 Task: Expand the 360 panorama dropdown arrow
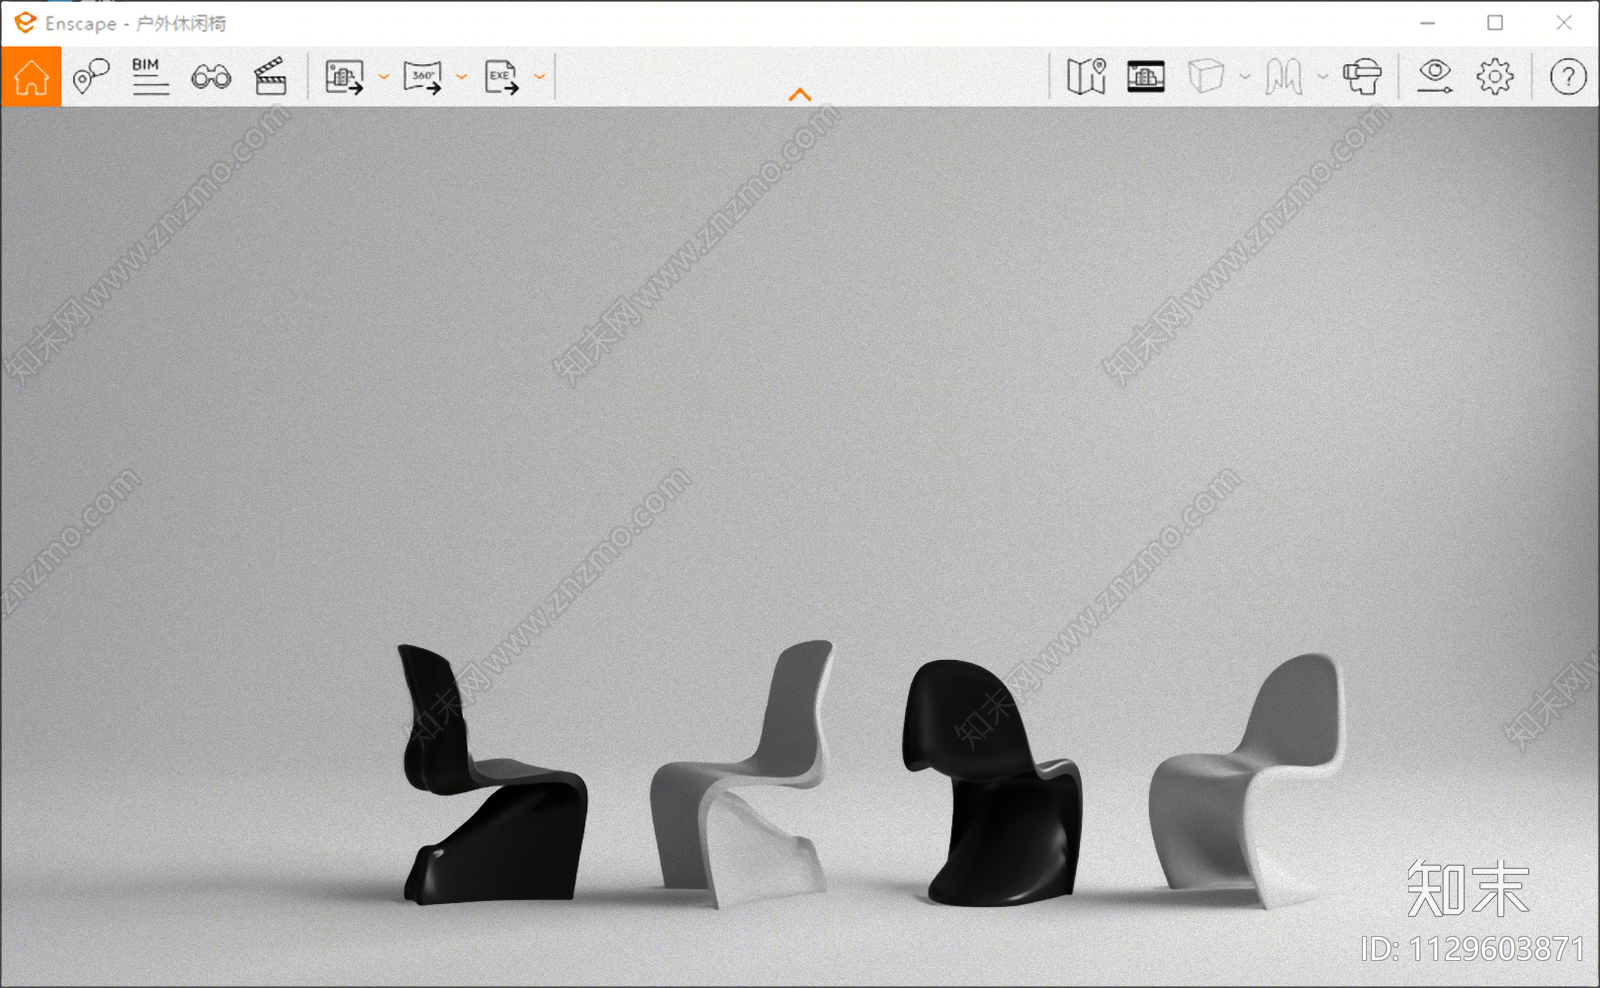461,77
